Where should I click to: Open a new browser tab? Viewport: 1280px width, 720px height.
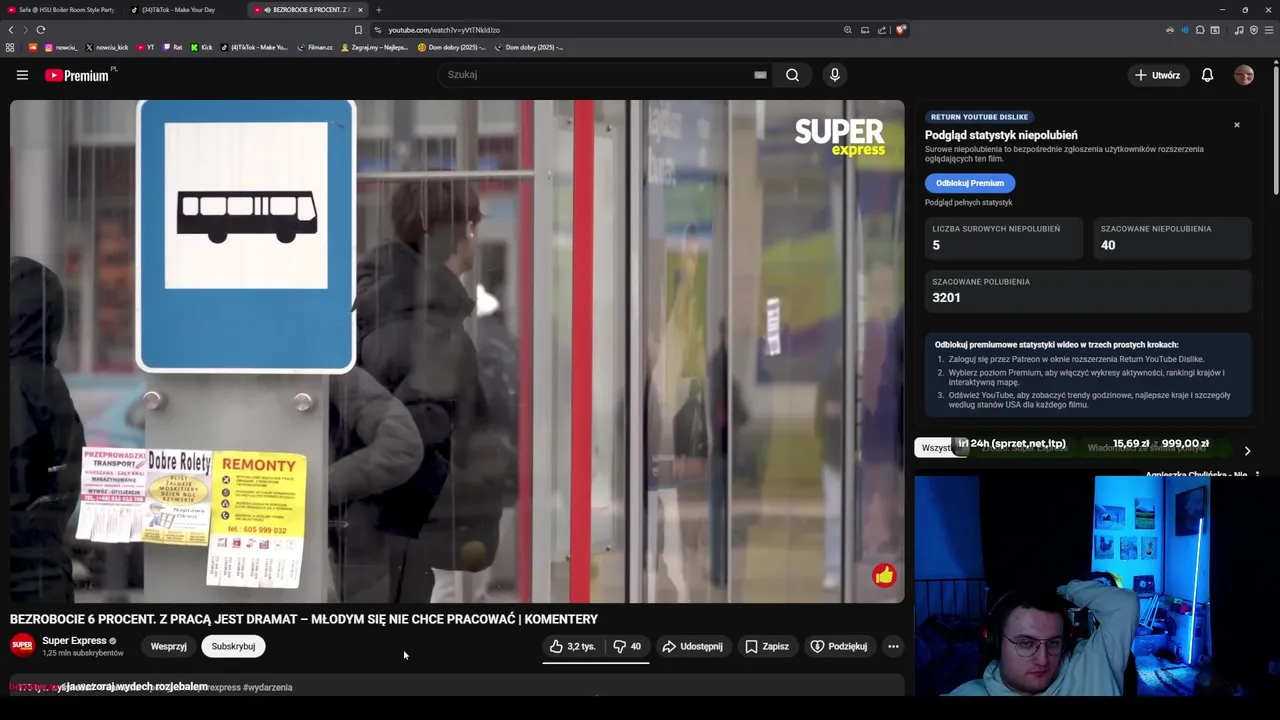[x=379, y=10]
